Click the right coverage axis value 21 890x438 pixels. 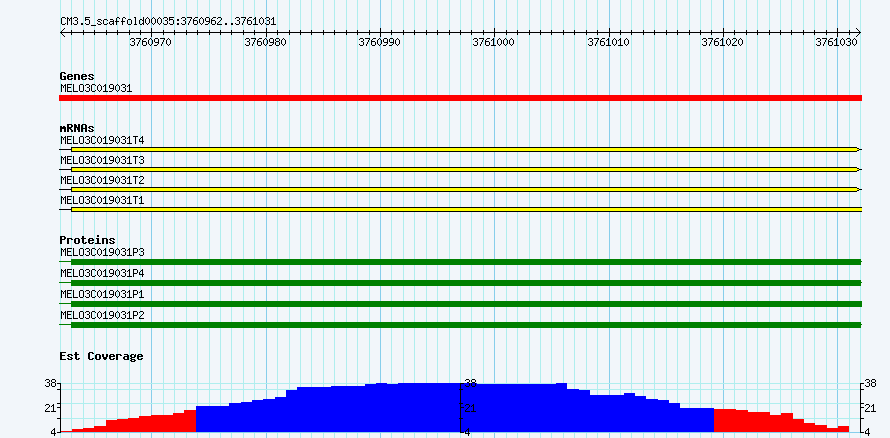[868, 408]
